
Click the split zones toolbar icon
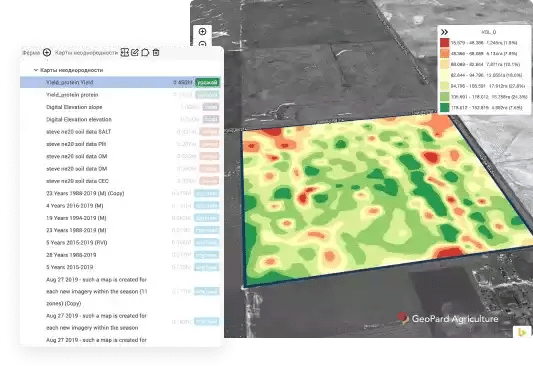(x=125, y=52)
